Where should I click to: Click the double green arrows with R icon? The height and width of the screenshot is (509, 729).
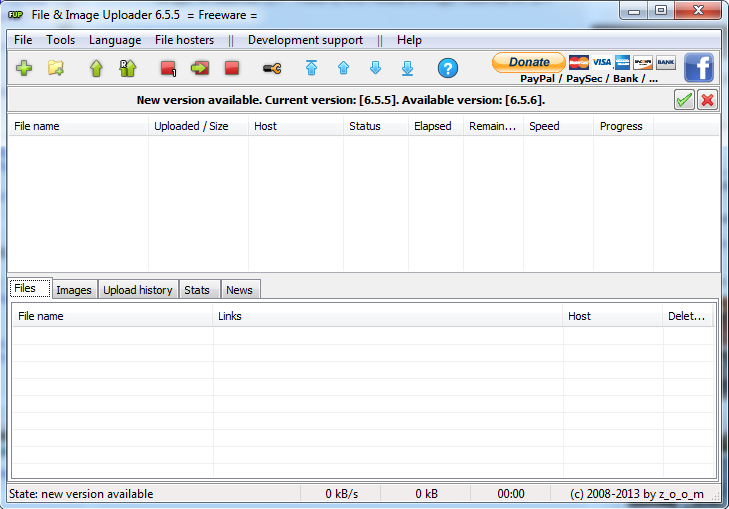coord(128,68)
